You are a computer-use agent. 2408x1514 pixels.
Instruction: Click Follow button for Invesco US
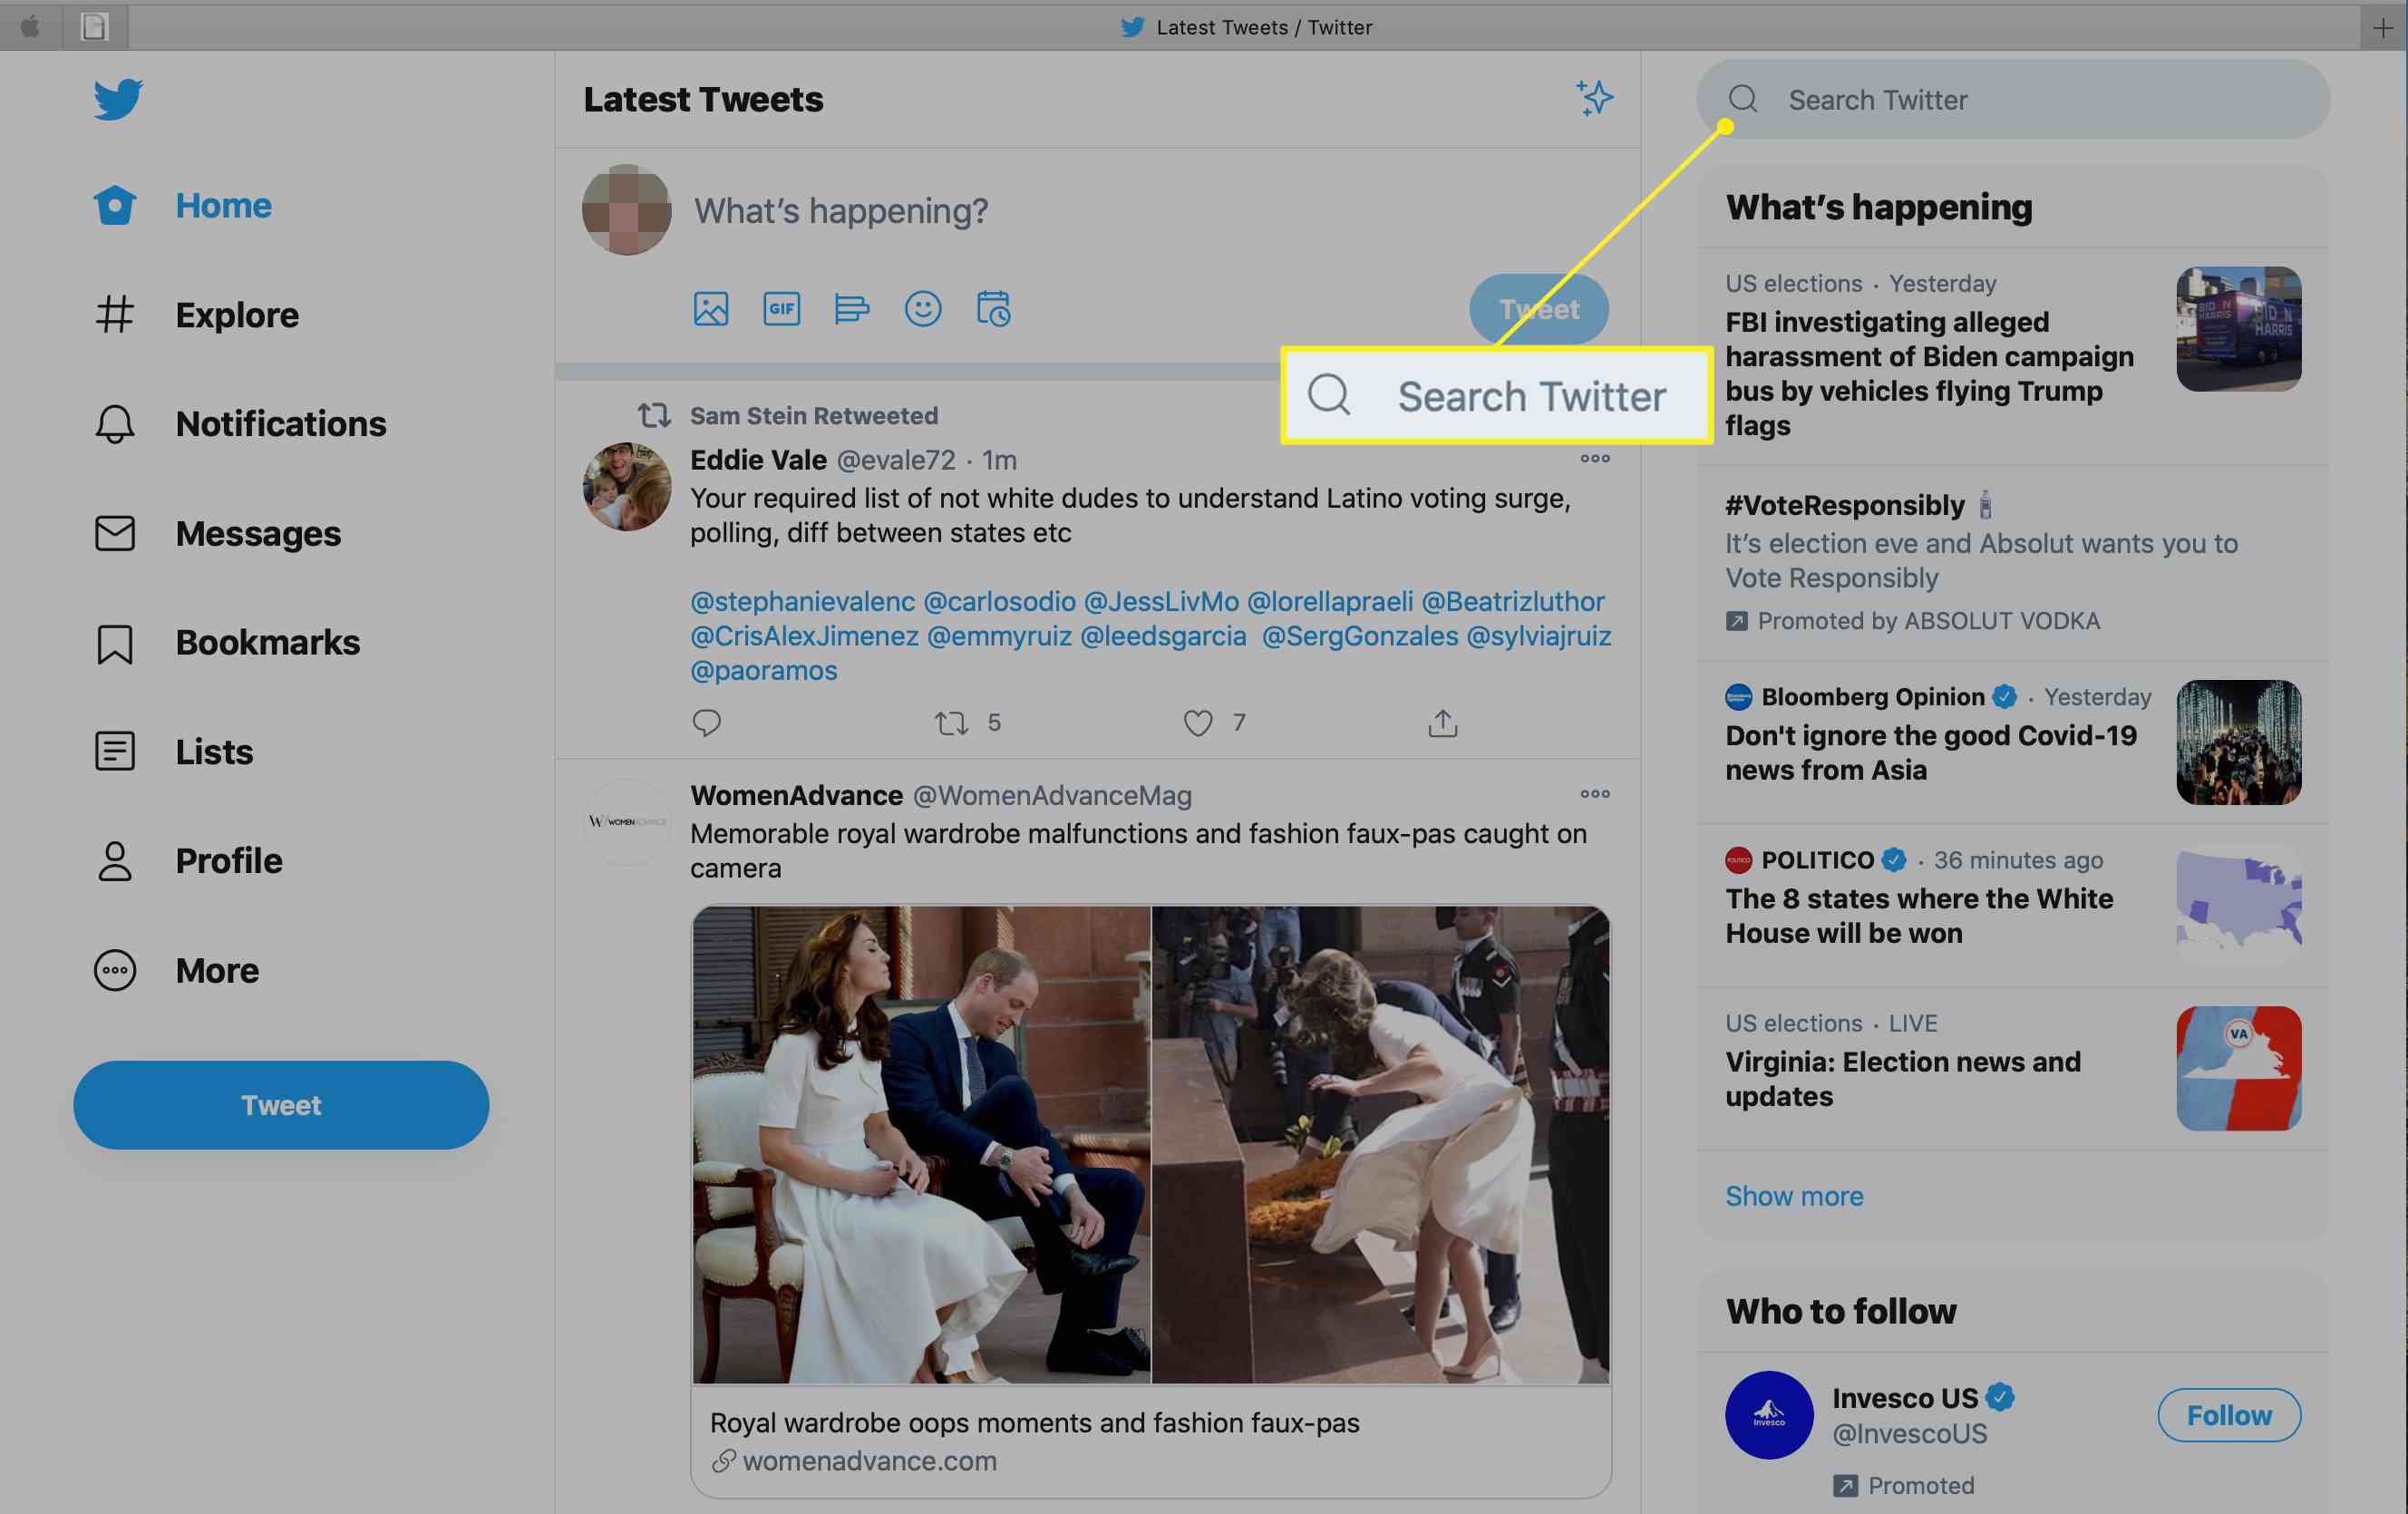(2228, 1412)
